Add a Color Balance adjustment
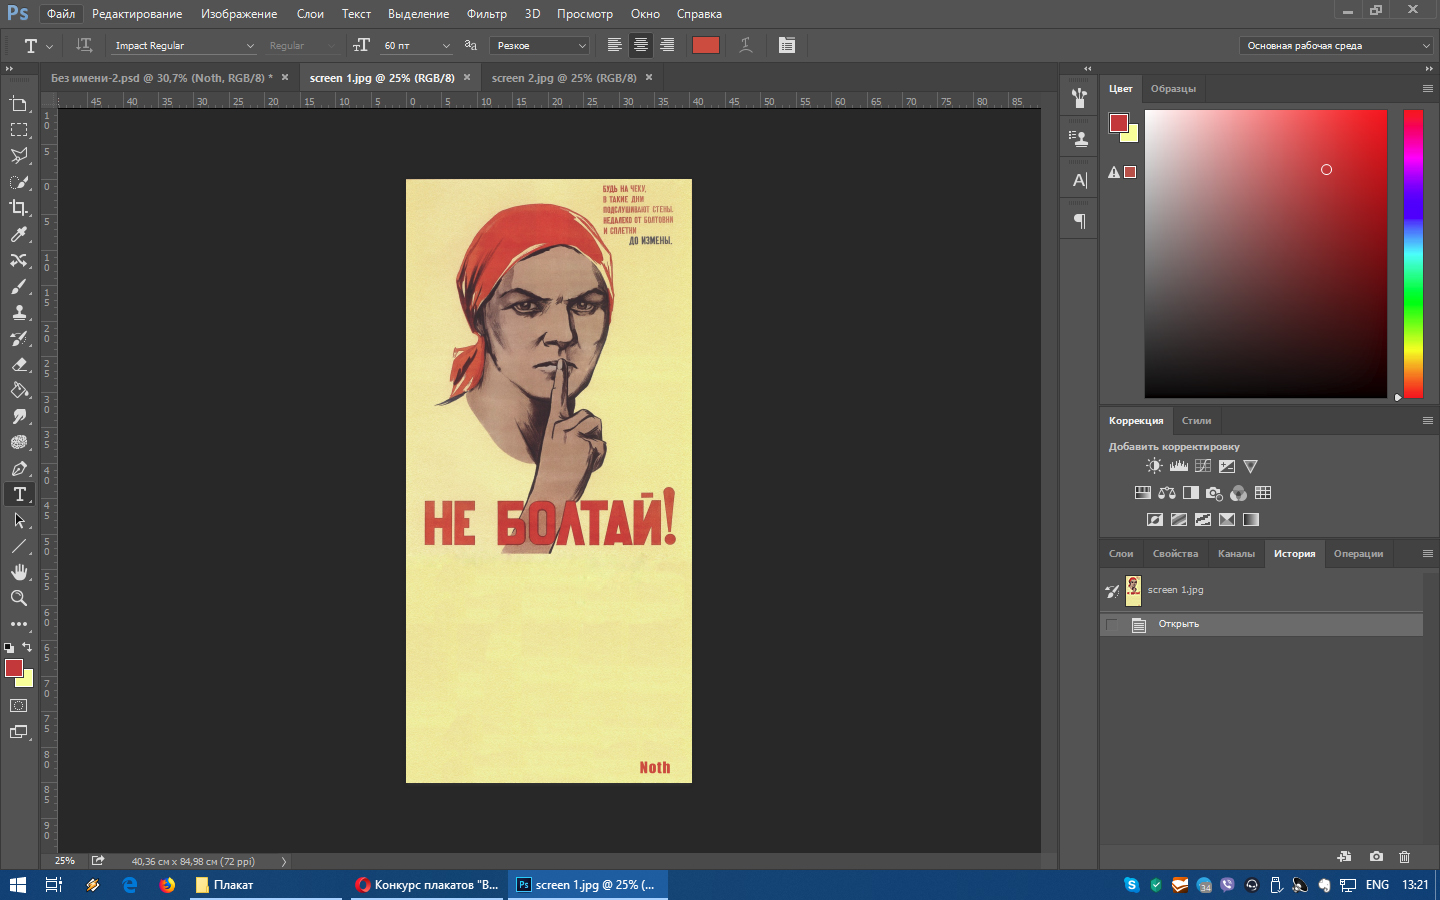This screenshot has height=900, width=1440. tap(1167, 493)
